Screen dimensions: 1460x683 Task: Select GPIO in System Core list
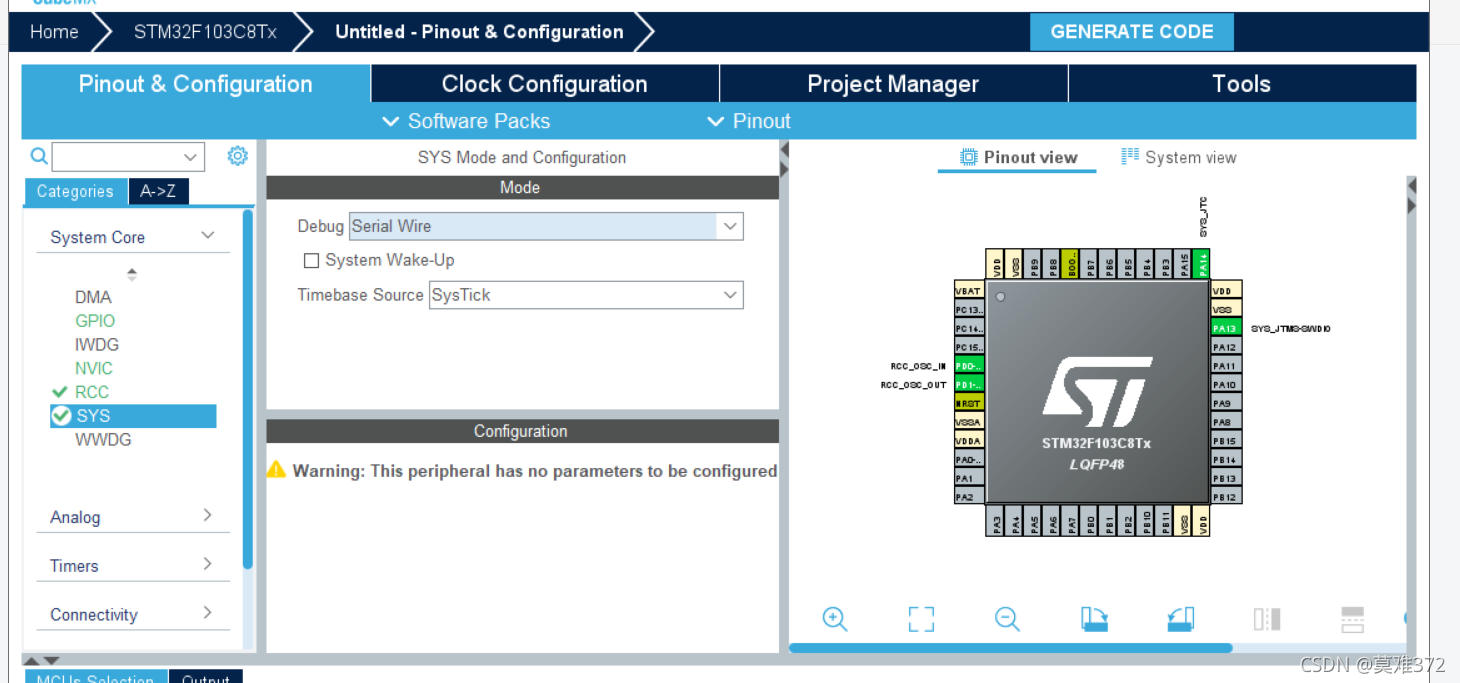pos(95,321)
